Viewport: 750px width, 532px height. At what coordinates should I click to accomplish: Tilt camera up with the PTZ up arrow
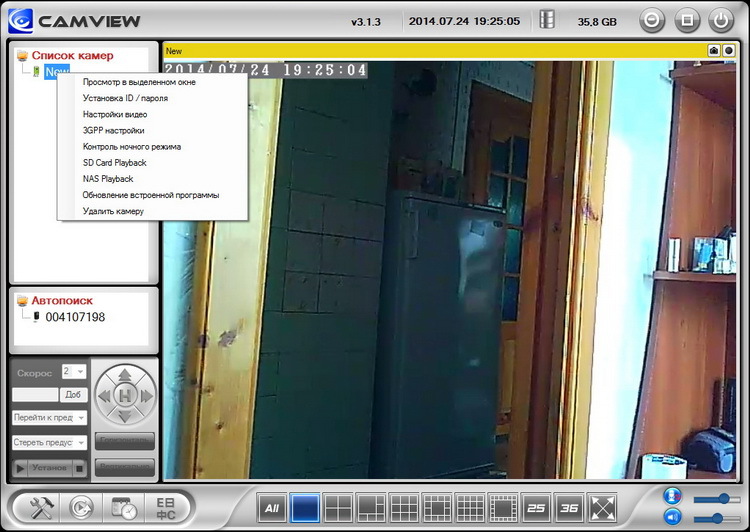(x=125, y=376)
